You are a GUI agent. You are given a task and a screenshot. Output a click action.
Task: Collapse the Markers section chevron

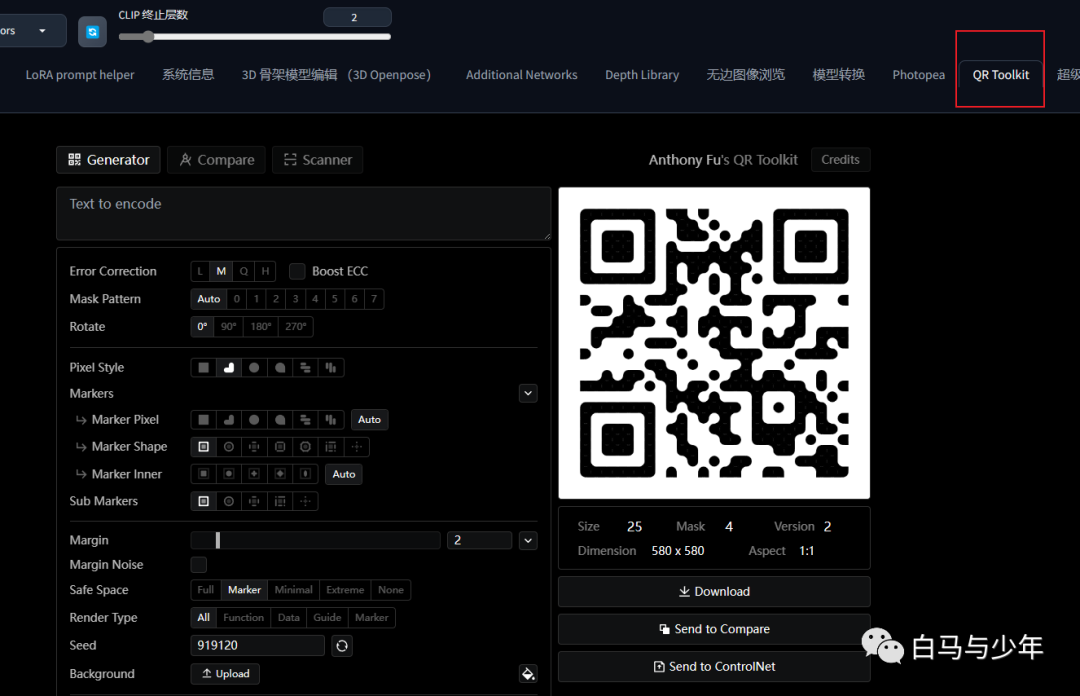[528, 394]
